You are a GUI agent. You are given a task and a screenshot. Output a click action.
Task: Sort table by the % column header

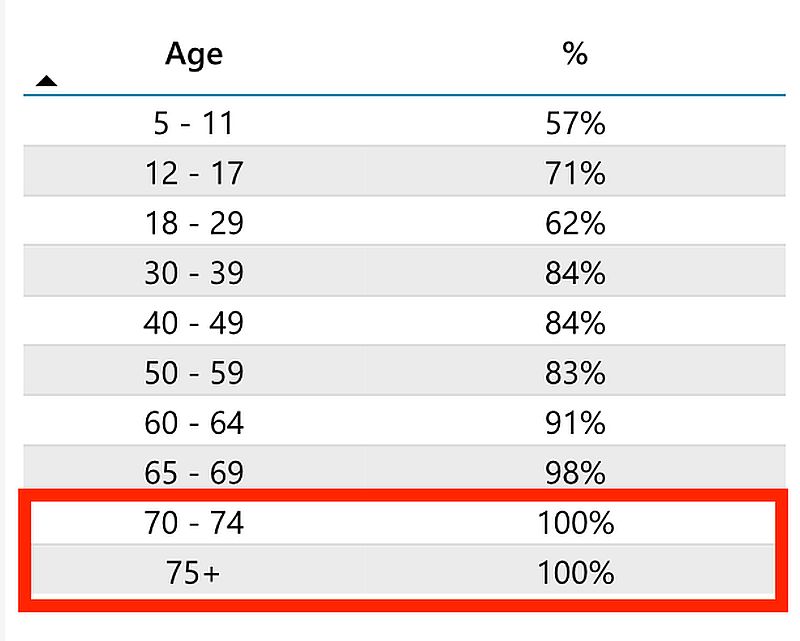tap(575, 54)
